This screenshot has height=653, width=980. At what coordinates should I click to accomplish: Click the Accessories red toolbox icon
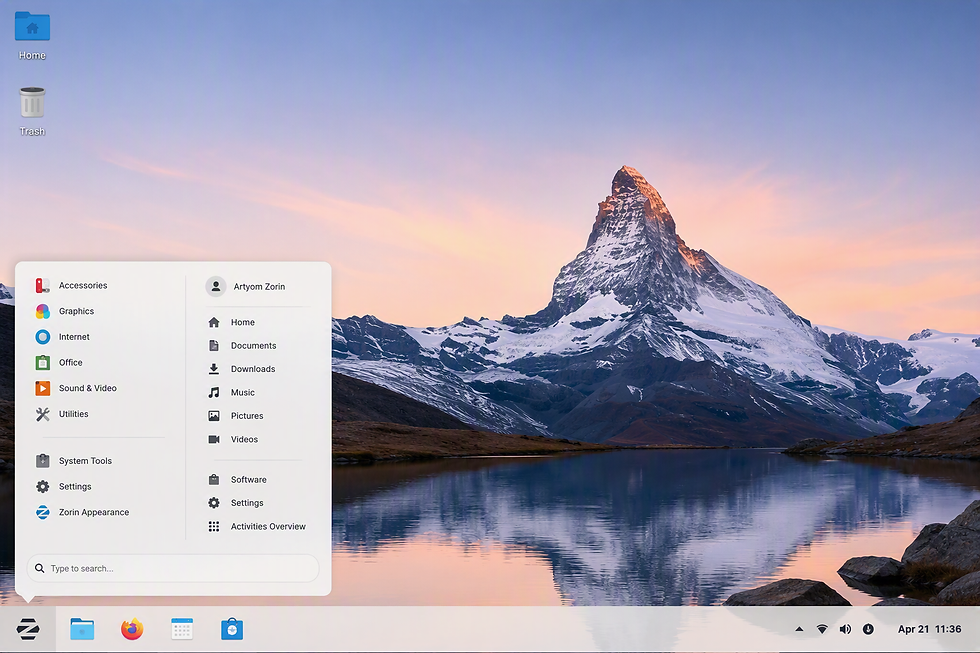click(x=42, y=286)
